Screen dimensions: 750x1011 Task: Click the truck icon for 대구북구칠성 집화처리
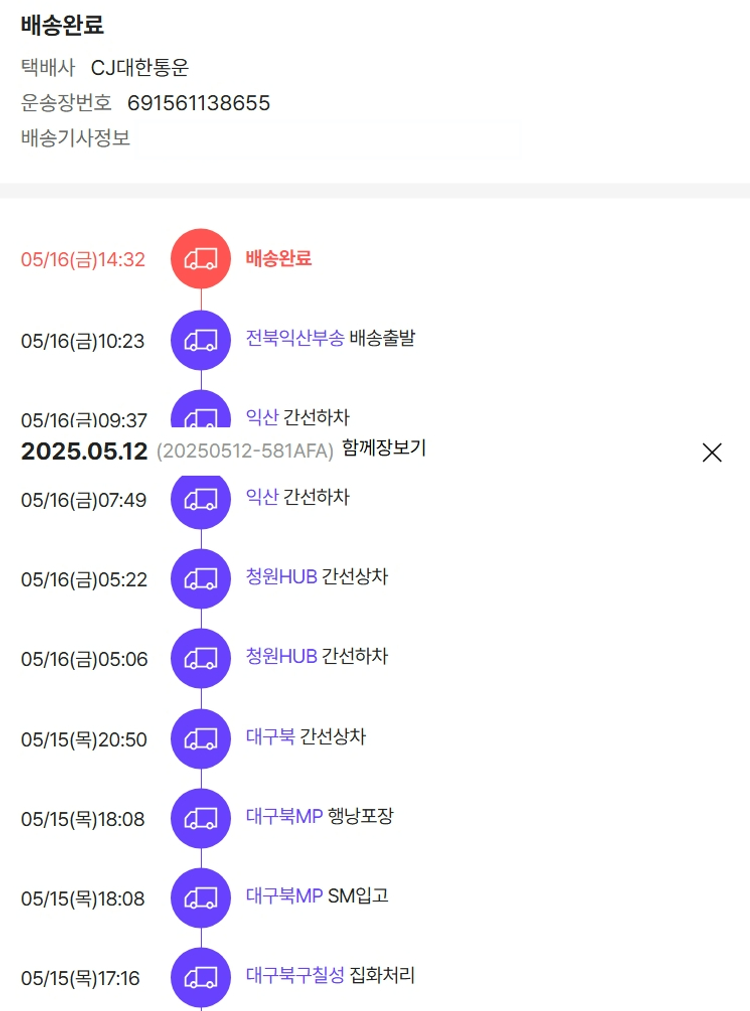pos(201,977)
